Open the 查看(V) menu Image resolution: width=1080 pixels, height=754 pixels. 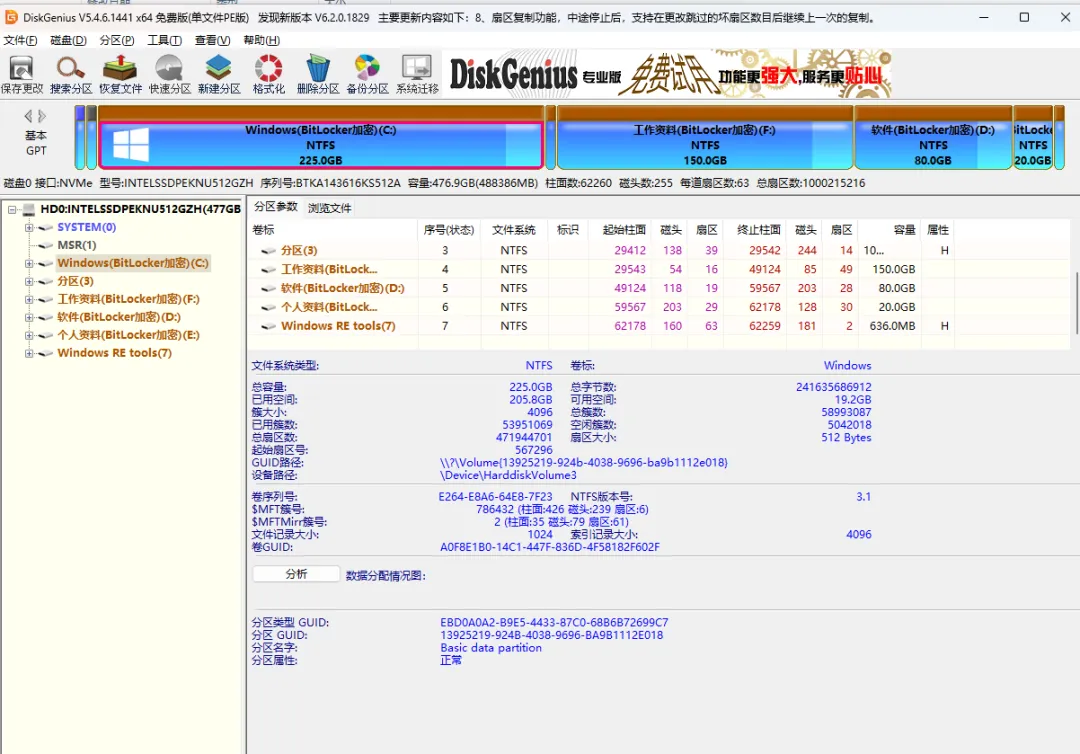[213, 41]
